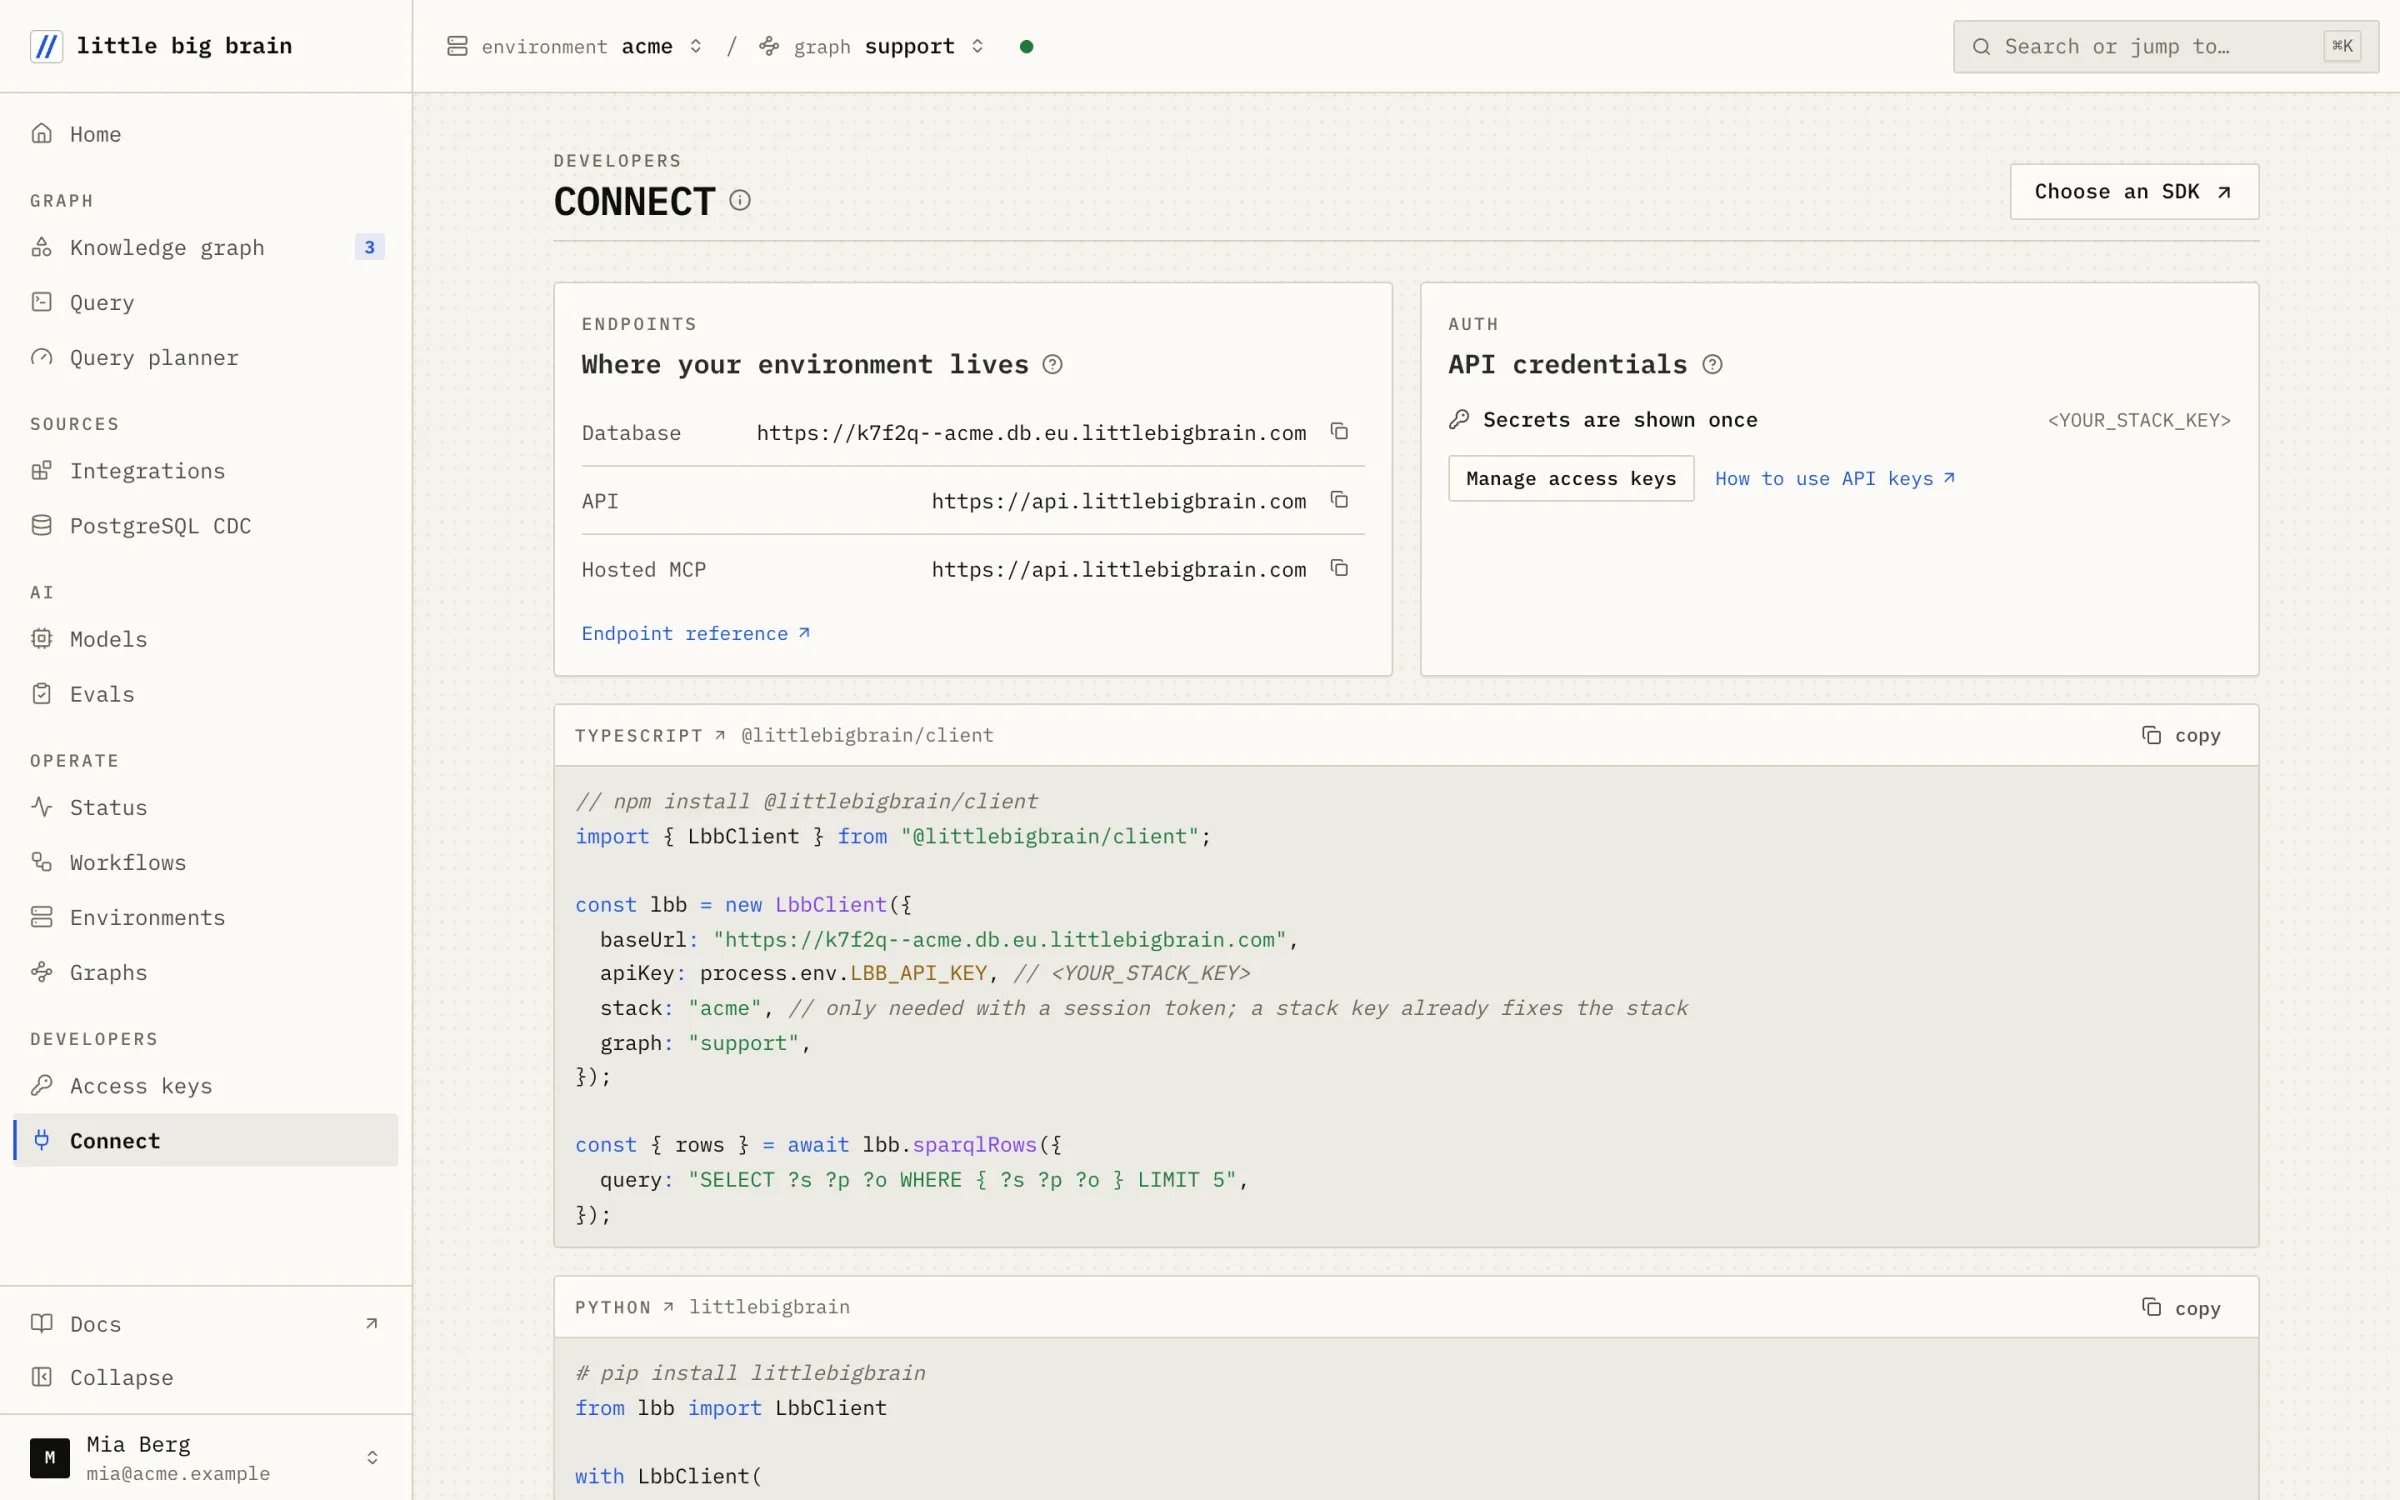
Task: Open Evals page
Action: click(205, 694)
